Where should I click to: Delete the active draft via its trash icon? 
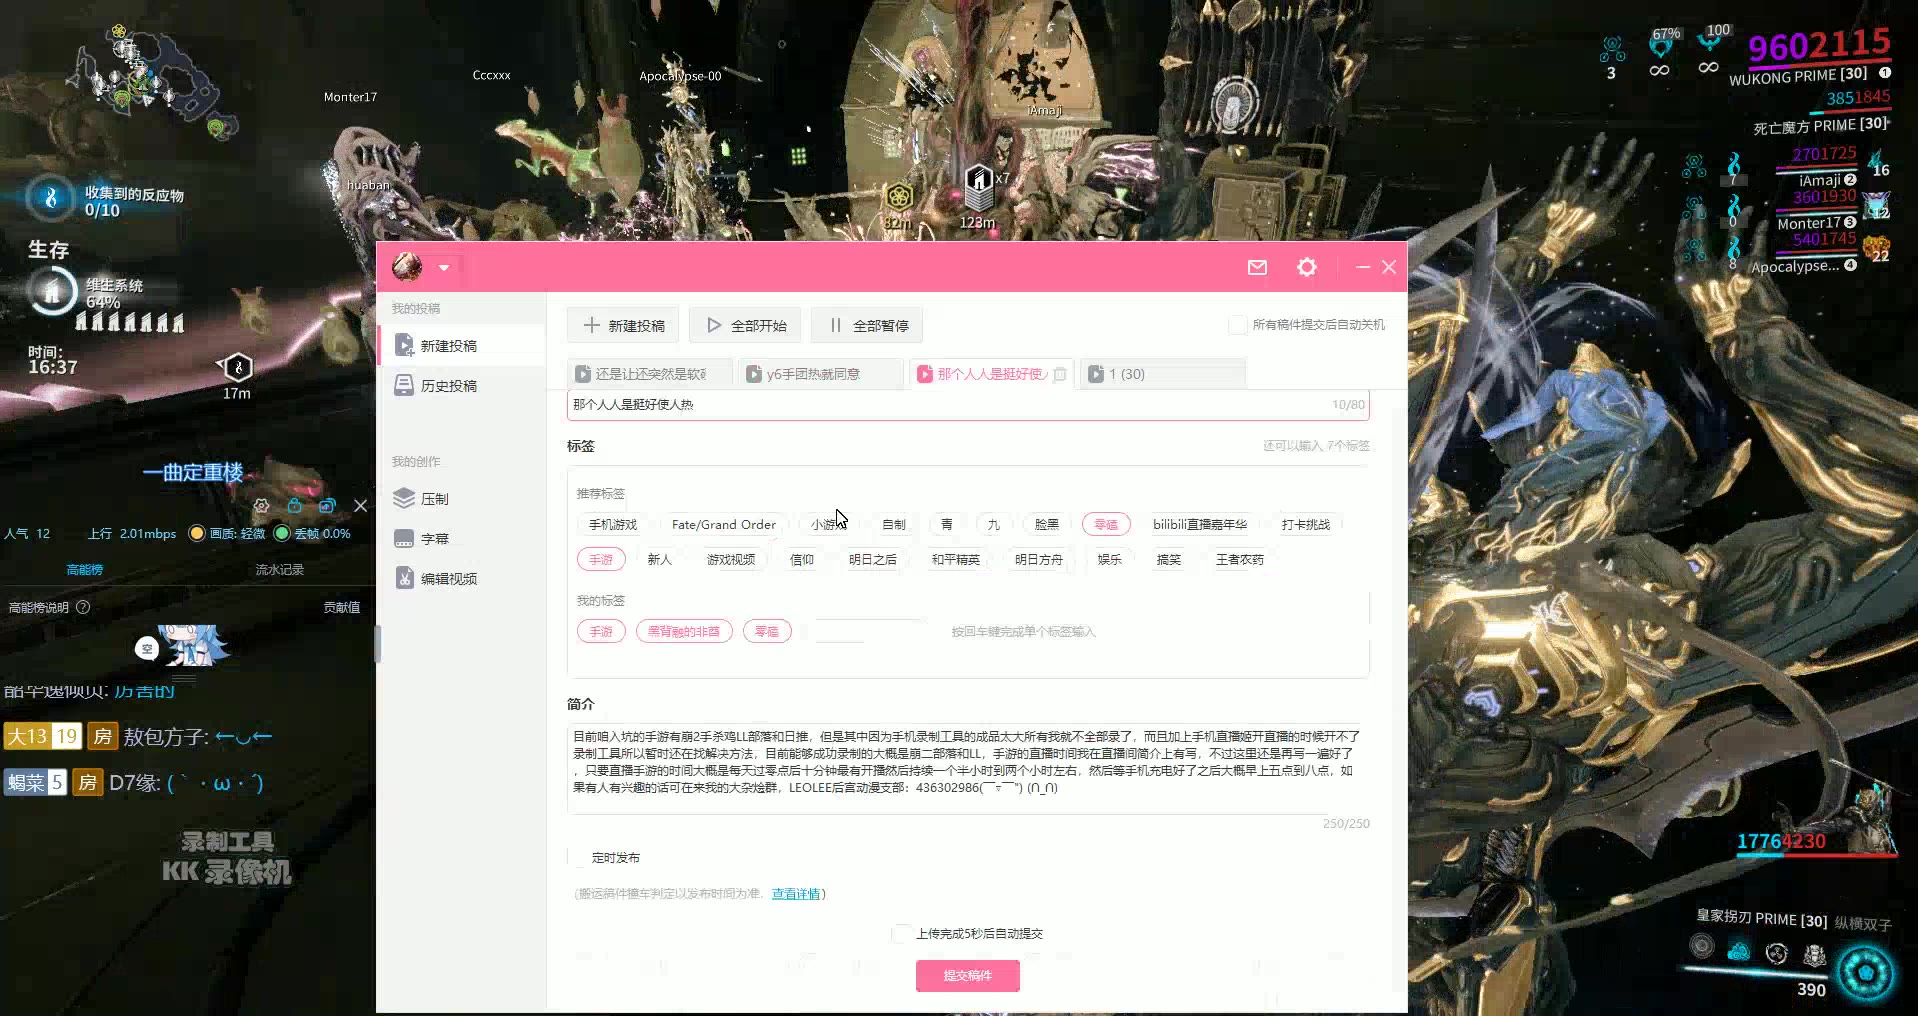pos(1060,374)
